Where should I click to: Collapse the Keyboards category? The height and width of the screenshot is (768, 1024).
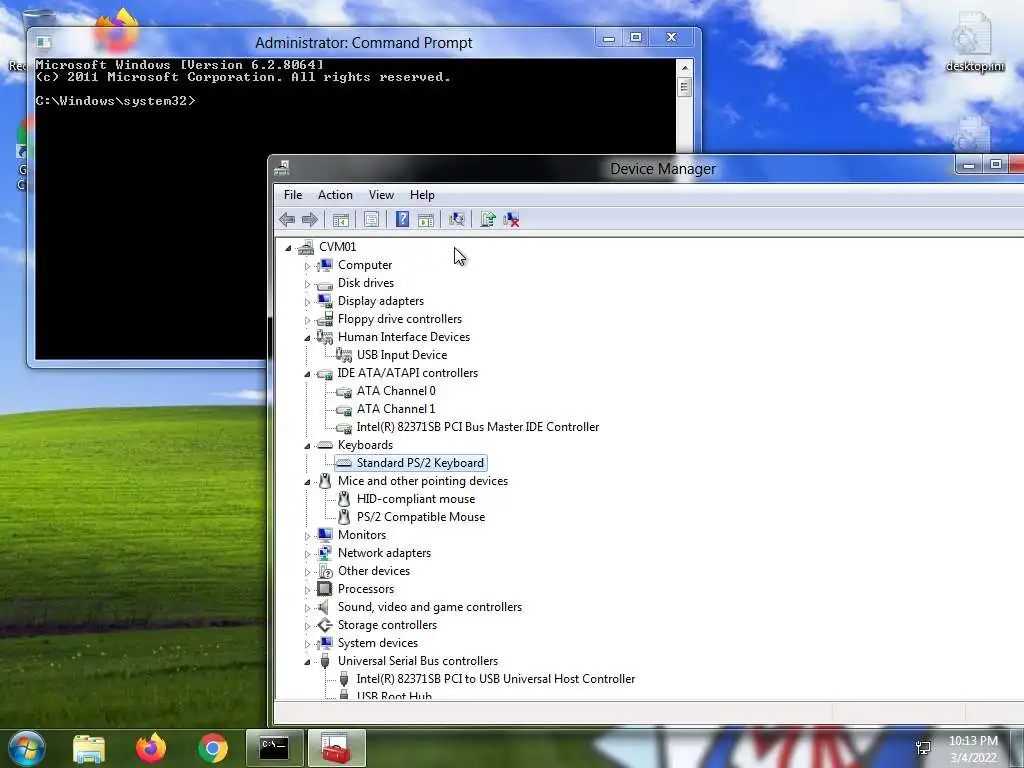pos(307,446)
